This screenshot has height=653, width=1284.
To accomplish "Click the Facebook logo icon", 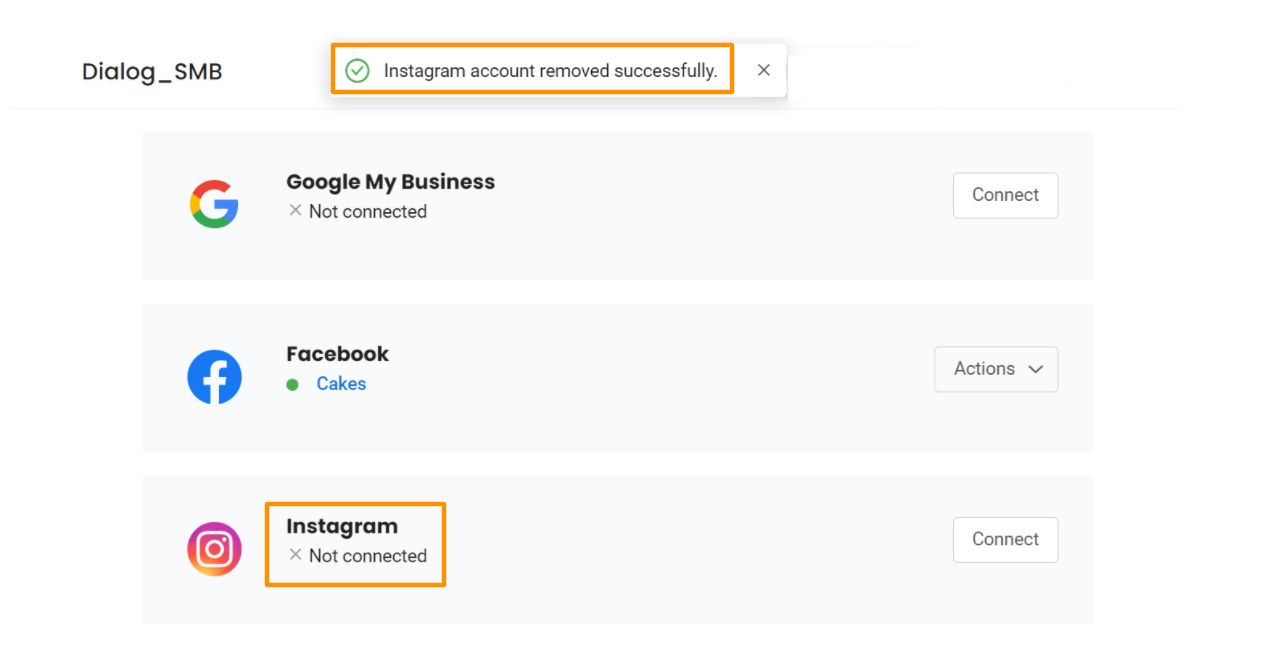I will pyautogui.click(x=214, y=377).
